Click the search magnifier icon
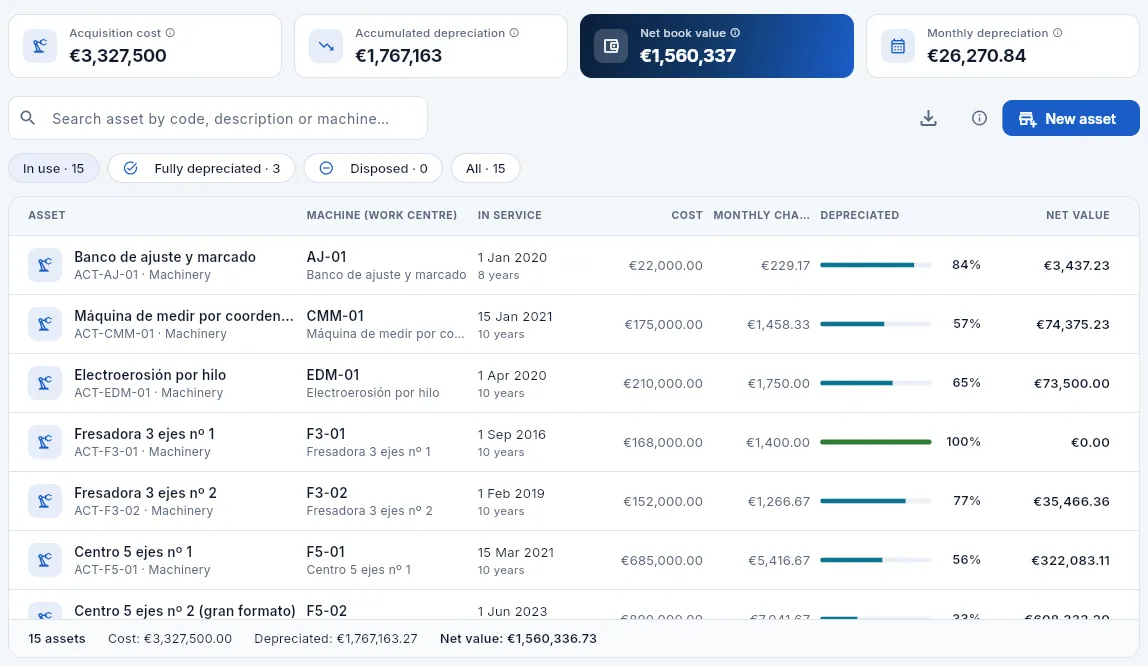 pyautogui.click(x=28, y=118)
